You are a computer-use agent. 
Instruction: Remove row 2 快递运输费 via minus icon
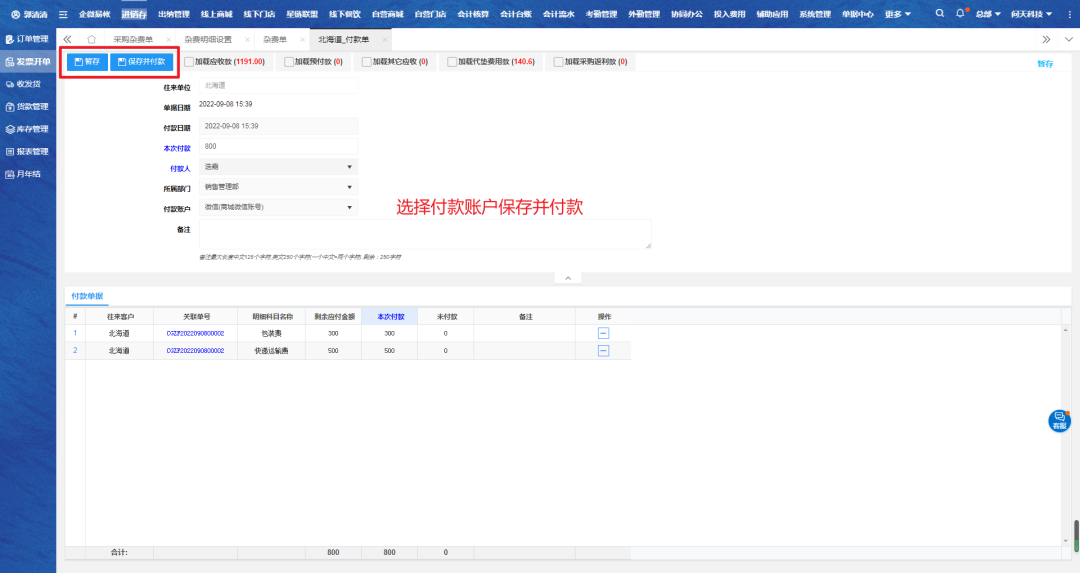tap(603, 351)
